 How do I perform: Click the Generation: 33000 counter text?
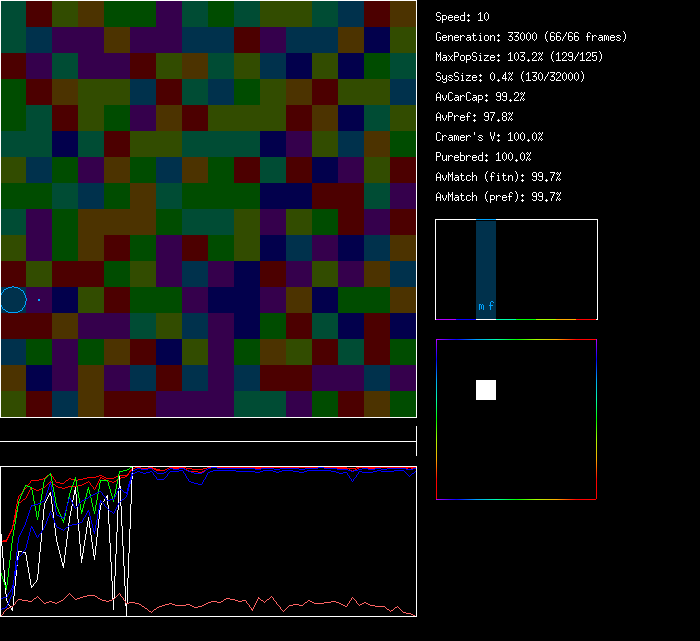tap(530, 37)
